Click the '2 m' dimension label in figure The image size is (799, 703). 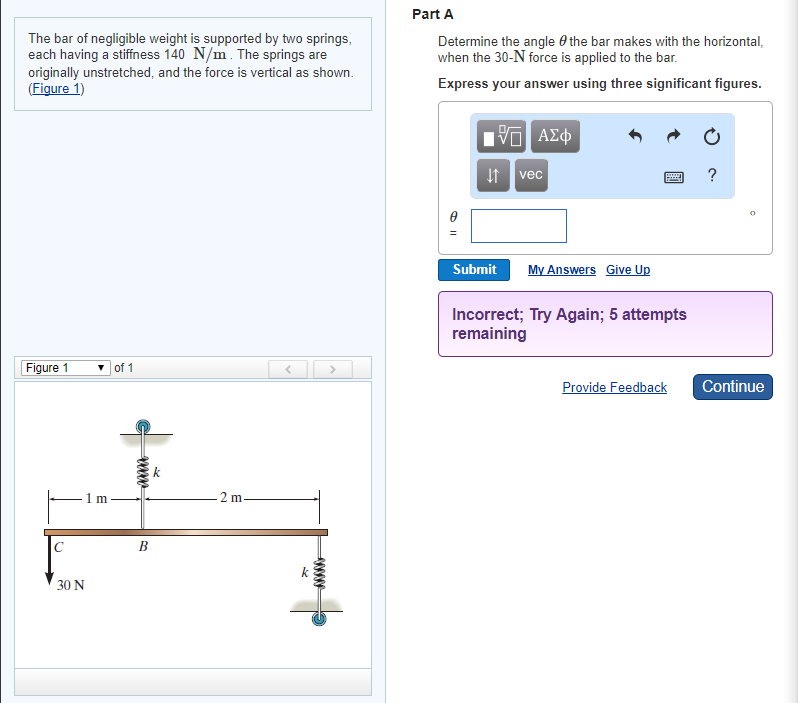[231, 497]
